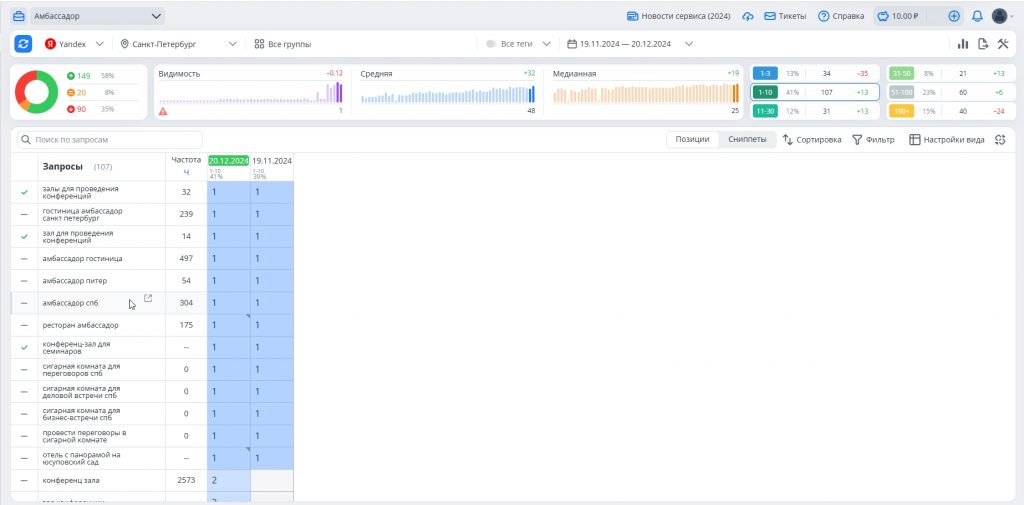
Task: Click the Сортировка button
Action: [811, 140]
